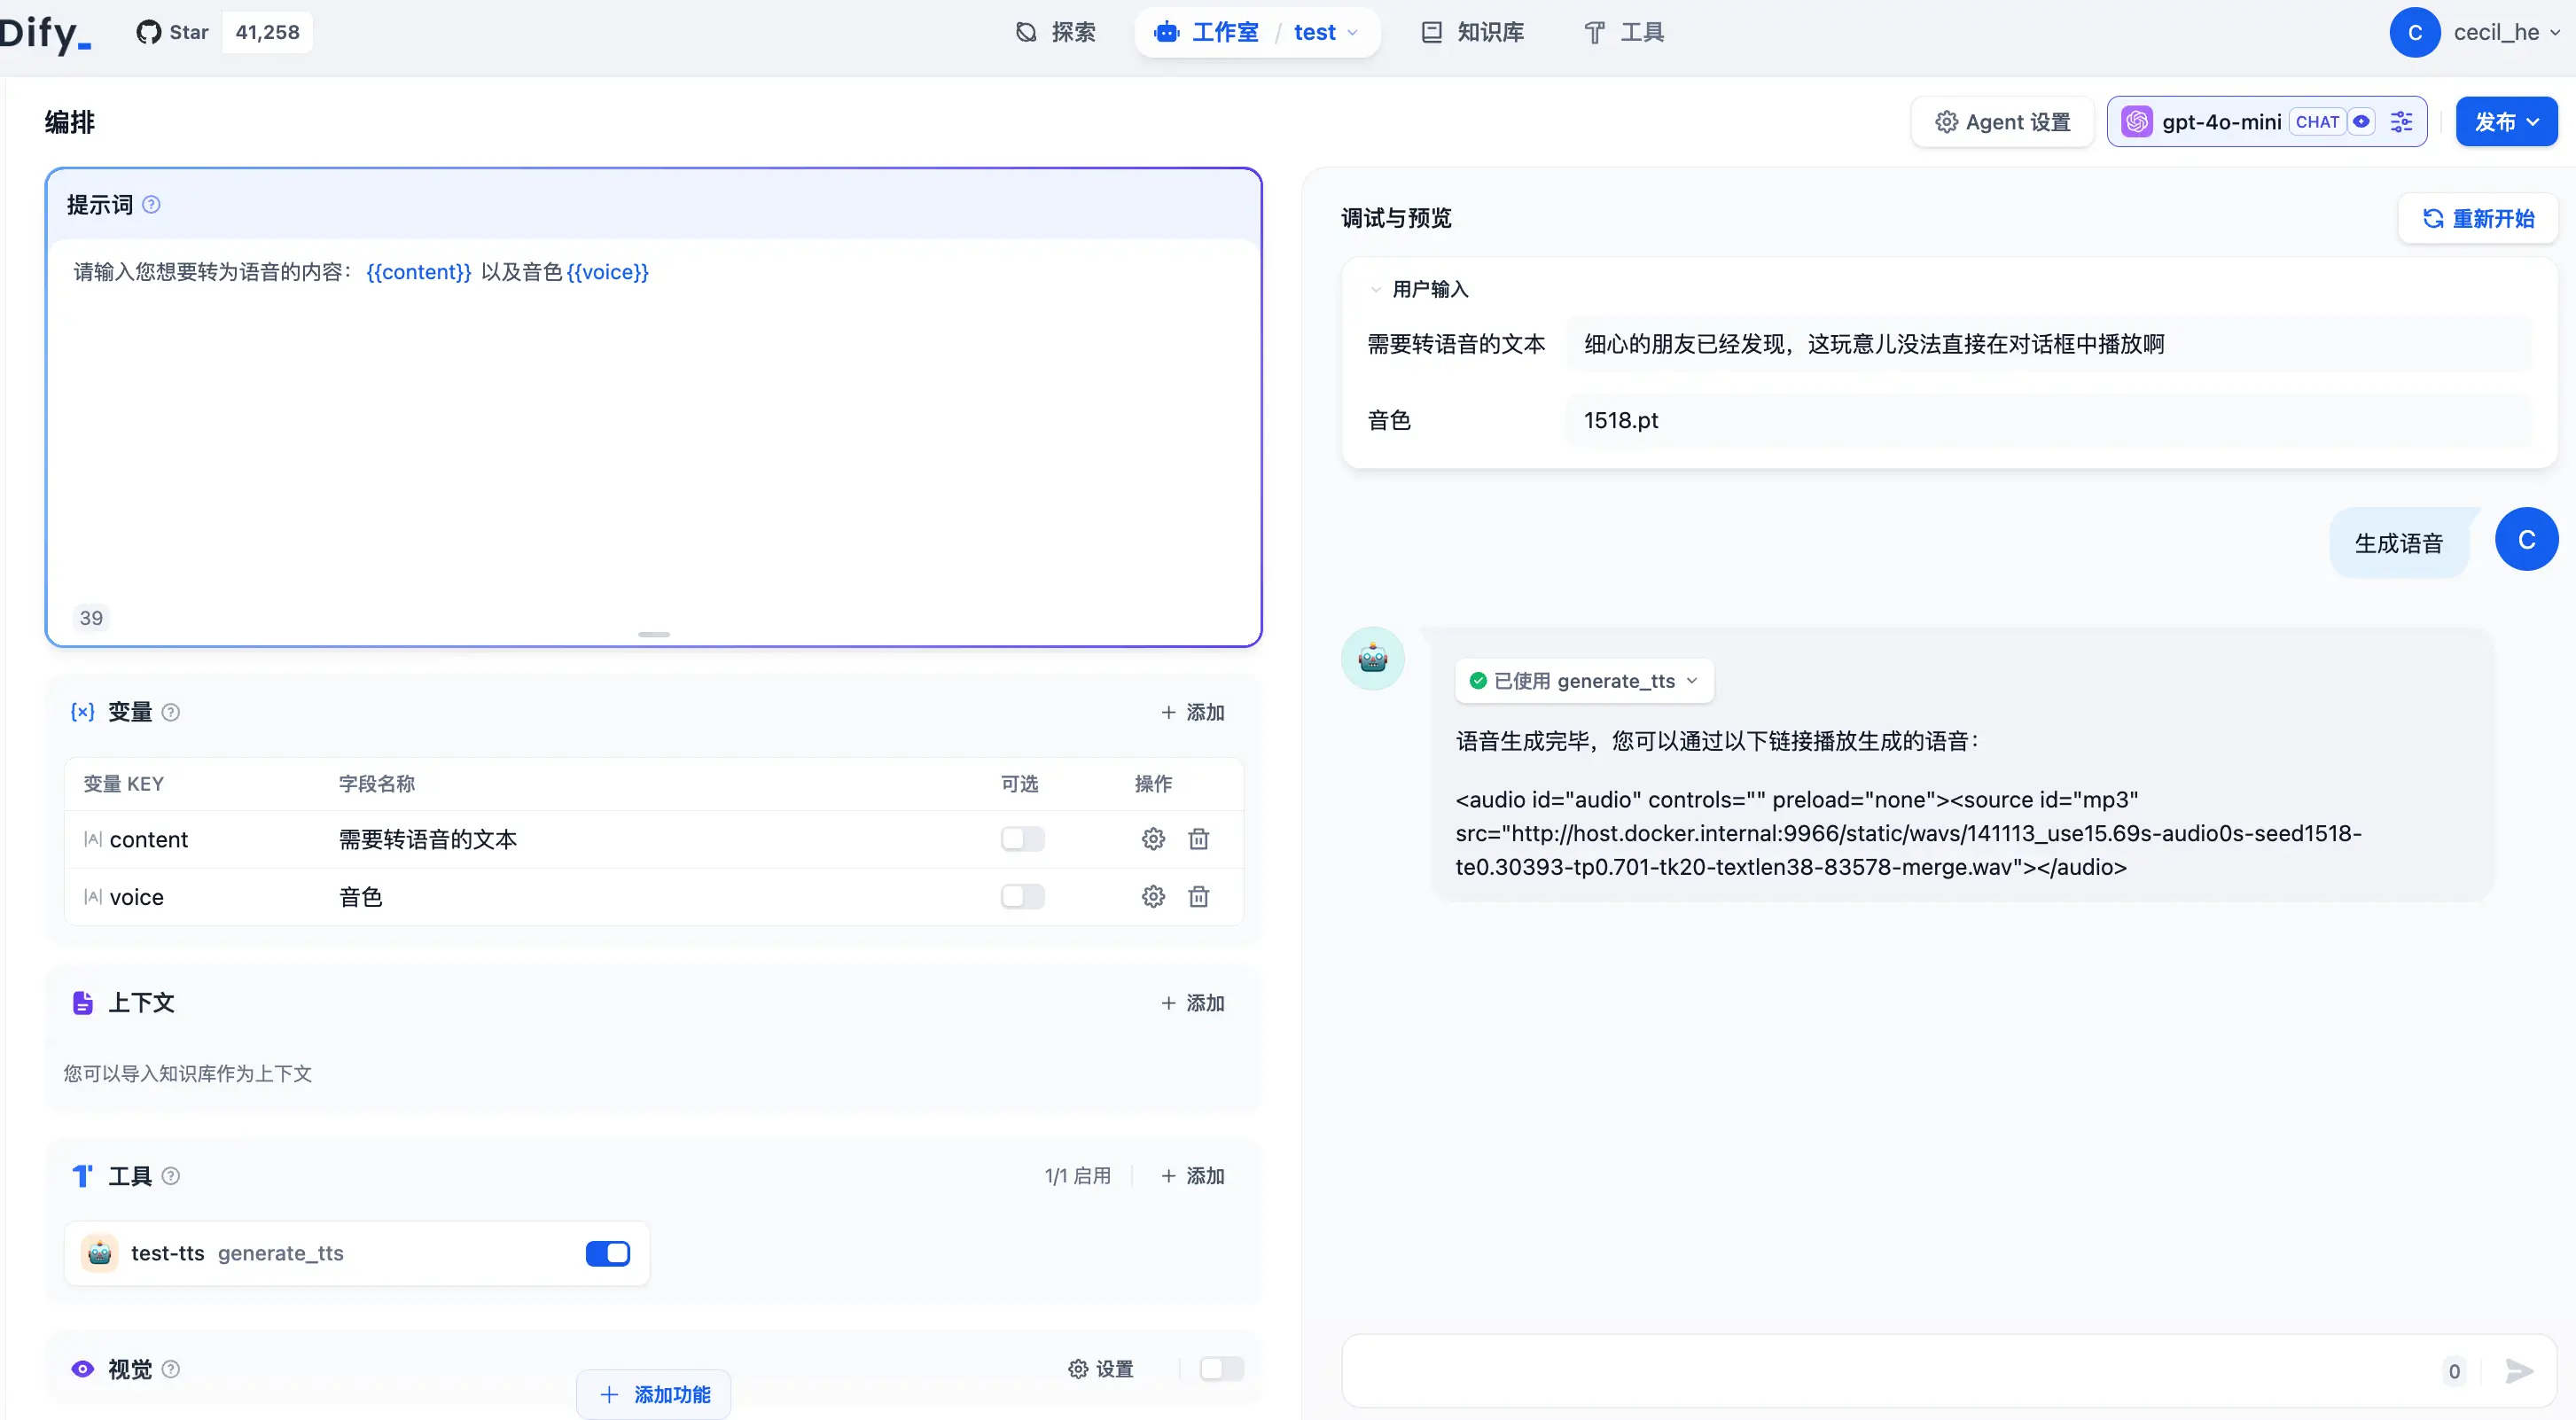Open settings gear for voice variable
Viewport: 2576px width, 1420px height.
click(x=1153, y=897)
